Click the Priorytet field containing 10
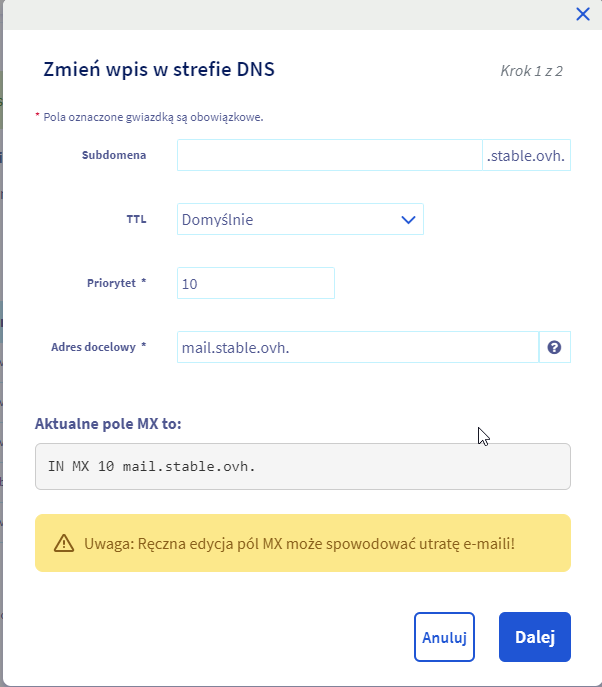This screenshot has width=602, height=687. [255, 284]
